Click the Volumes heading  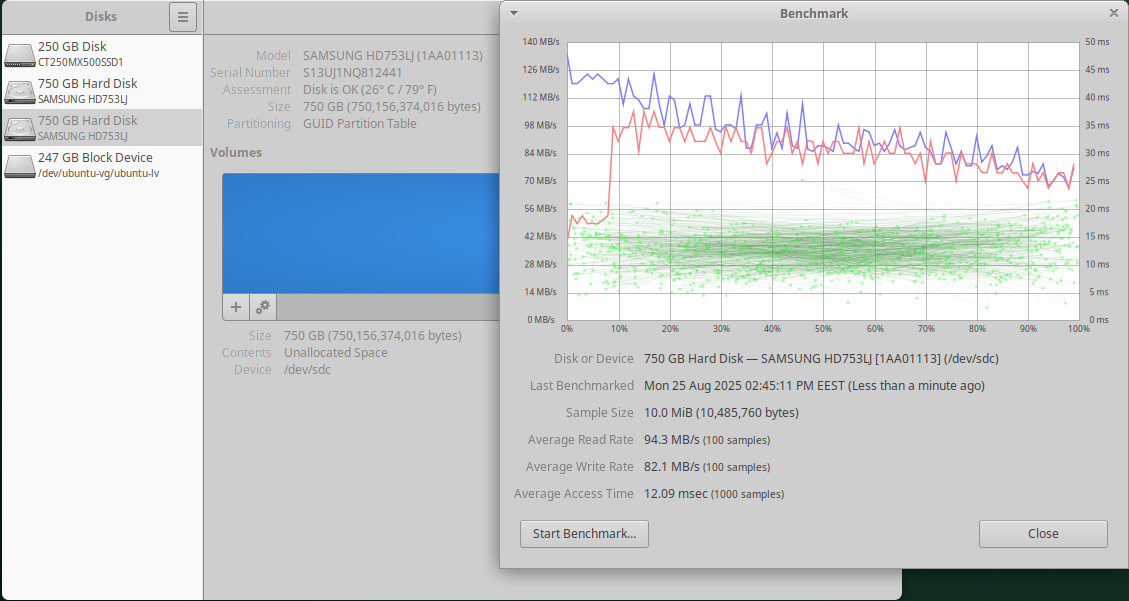[x=236, y=153]
